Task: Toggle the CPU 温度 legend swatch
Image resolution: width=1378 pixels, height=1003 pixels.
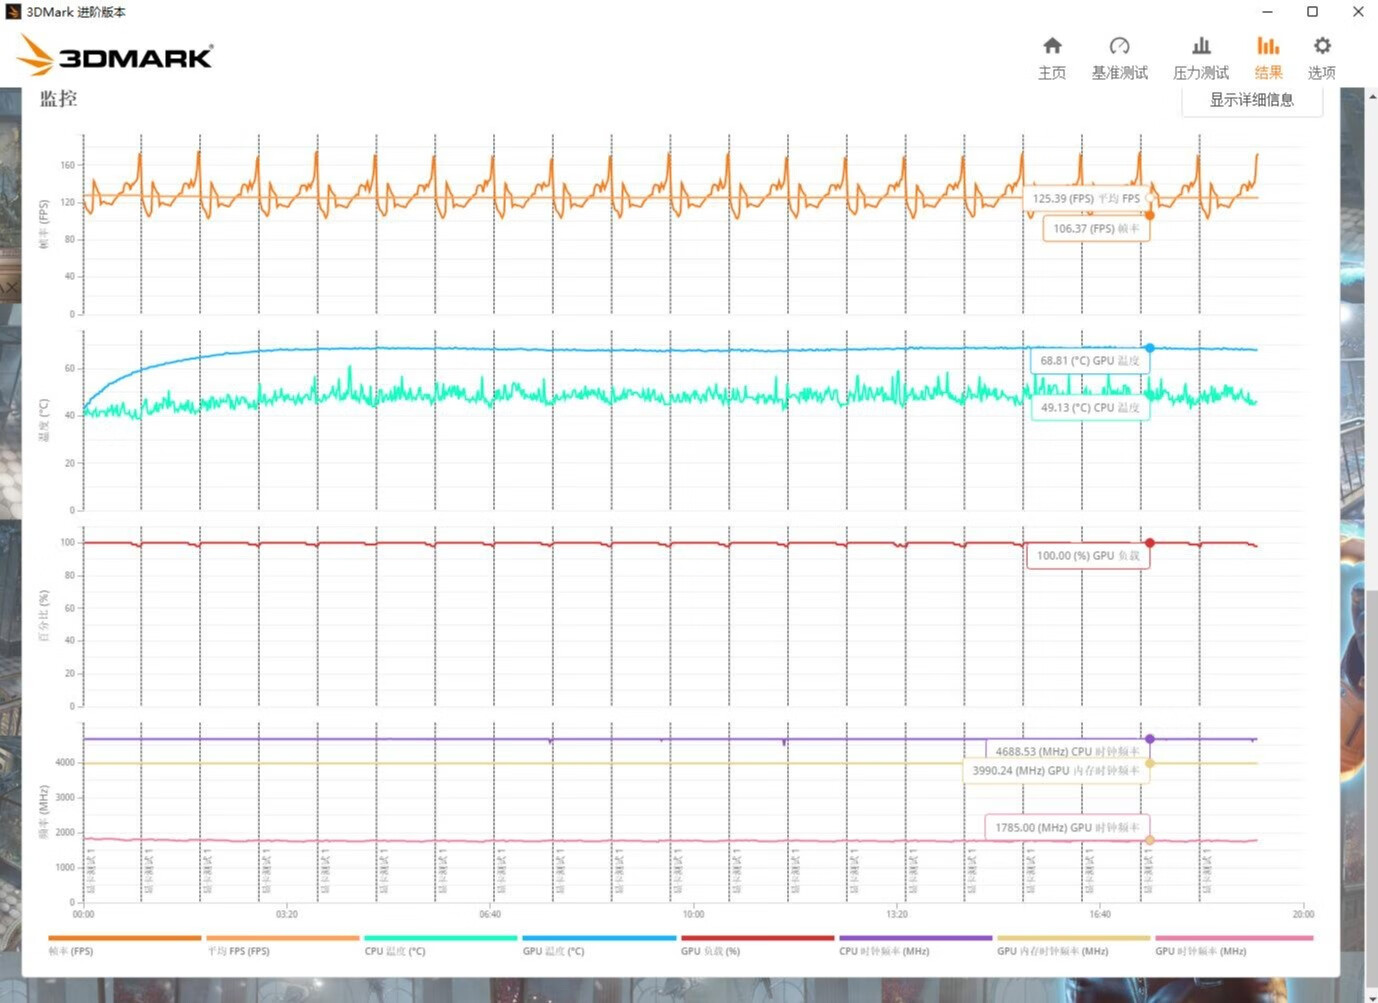Action: pyautogui.click(x=440, y=938)
